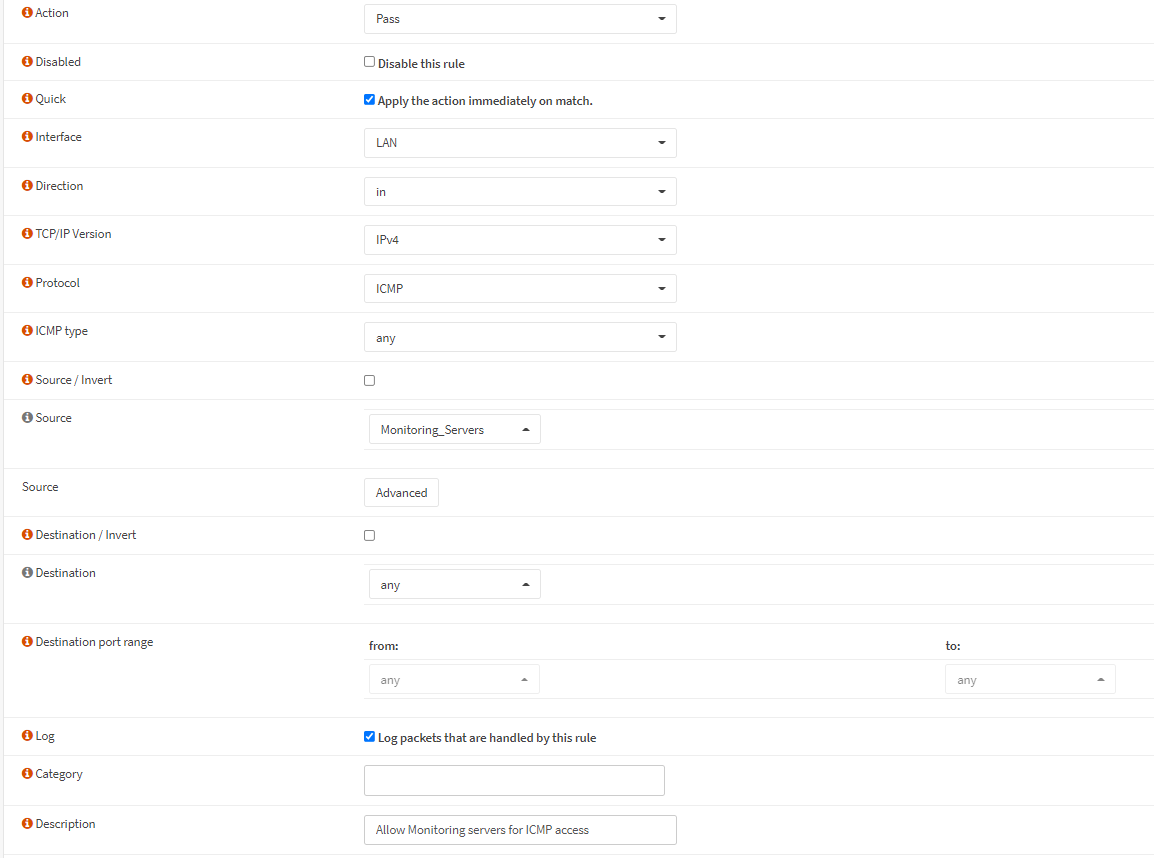This screenshot has height=858, width=1154.
Task: Tick the Source / Invert checkbox
Action: [x=369, y=380]
